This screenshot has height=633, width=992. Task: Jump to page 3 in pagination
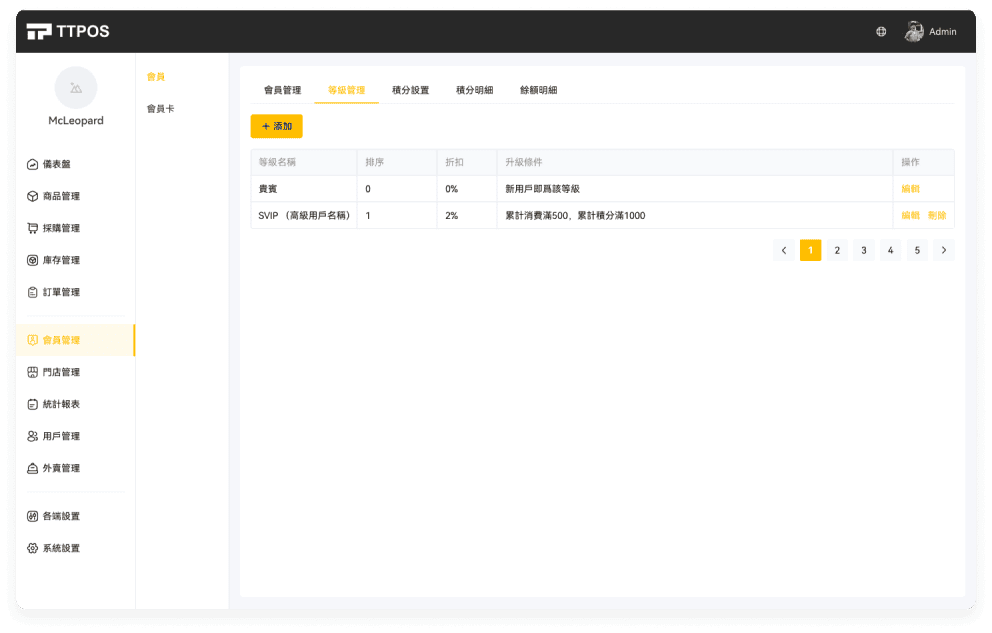864,250
